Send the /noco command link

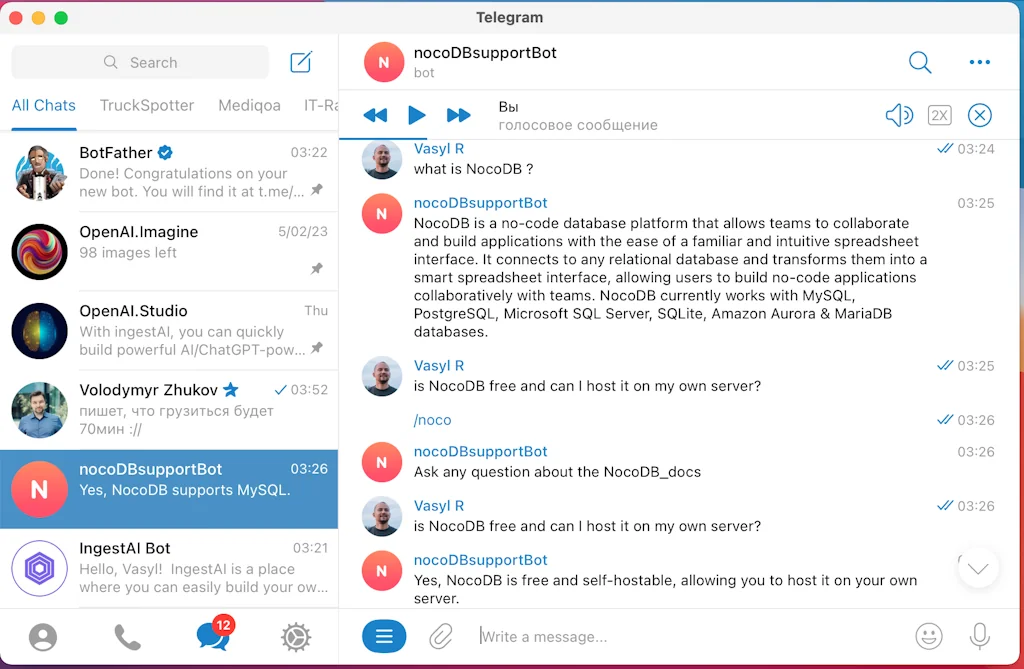point(432,419)
